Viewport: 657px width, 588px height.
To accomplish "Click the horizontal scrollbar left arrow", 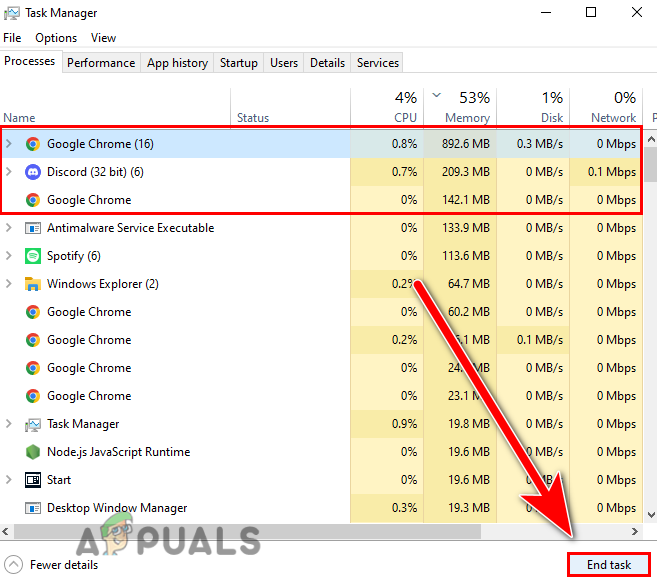I will point(5,531).
